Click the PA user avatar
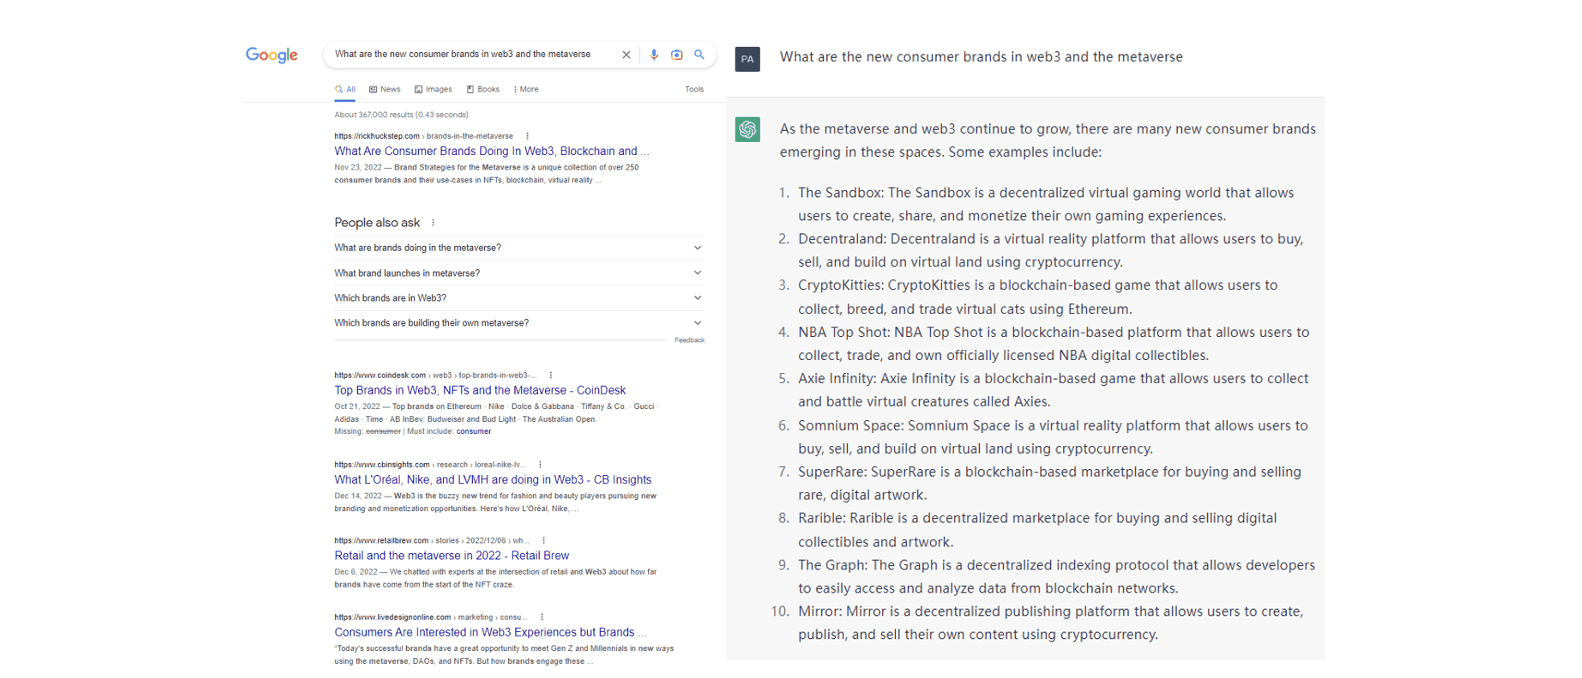 [x=747, y=59]
